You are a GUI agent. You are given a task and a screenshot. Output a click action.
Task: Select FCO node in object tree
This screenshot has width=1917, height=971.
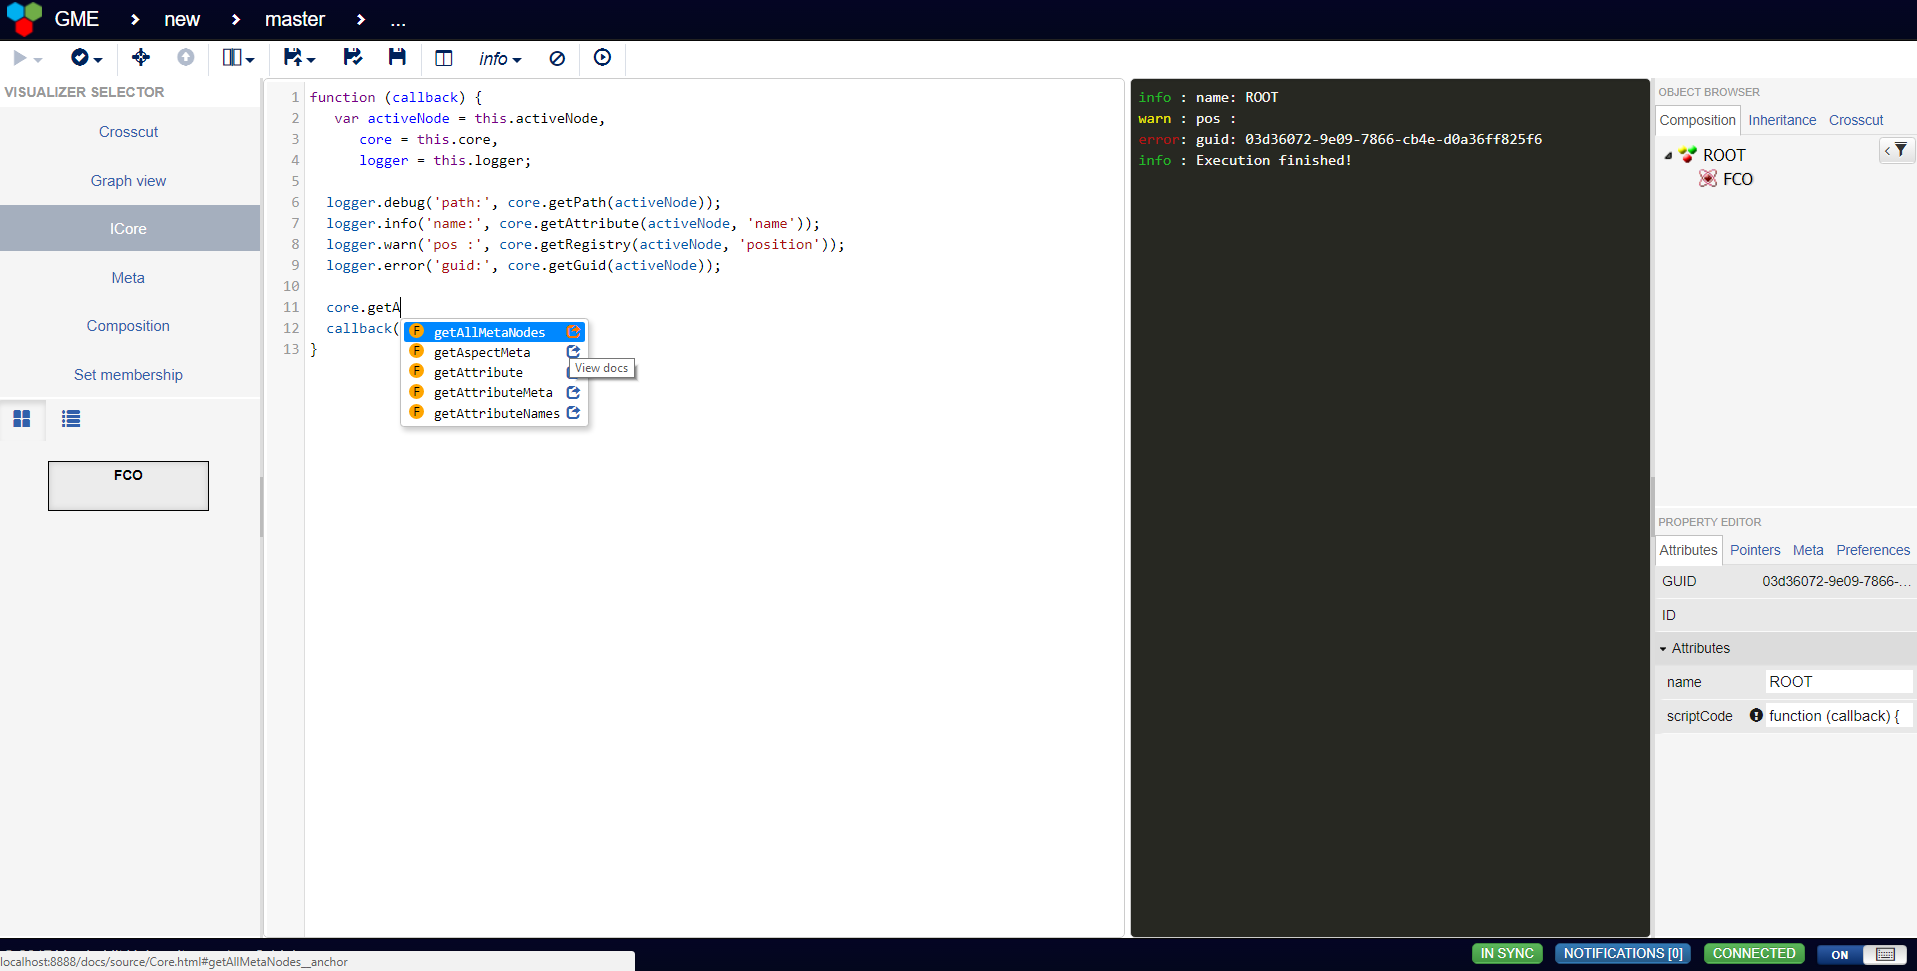1738,179
